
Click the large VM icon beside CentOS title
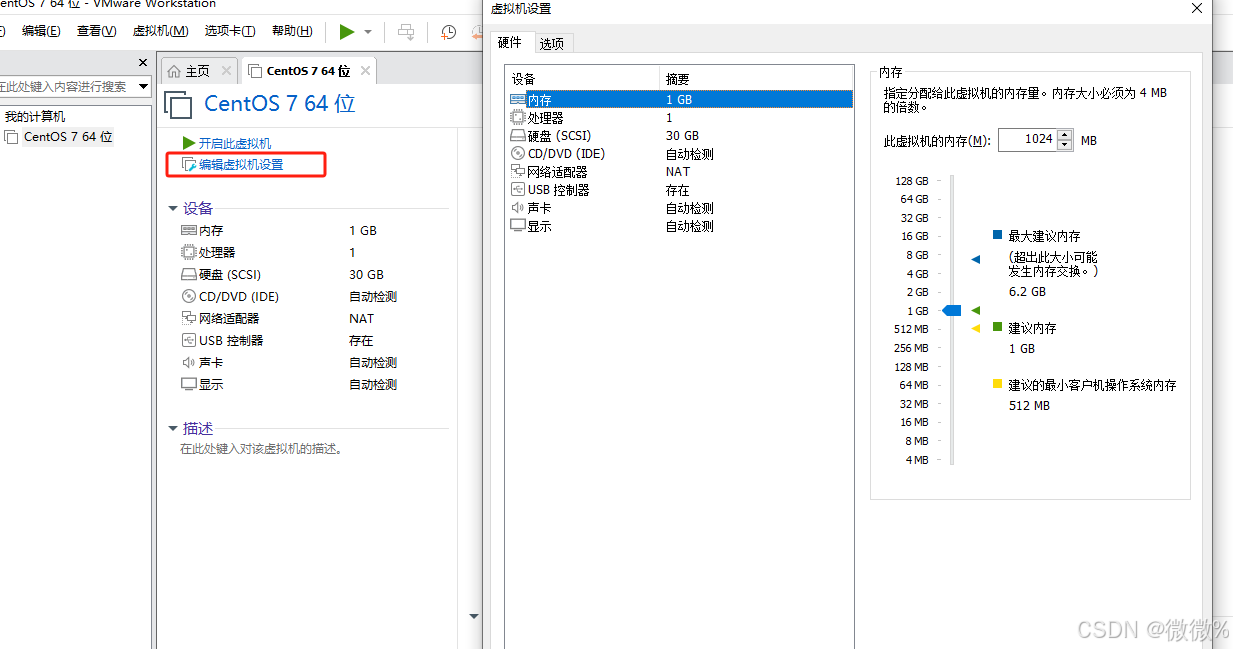177,105
